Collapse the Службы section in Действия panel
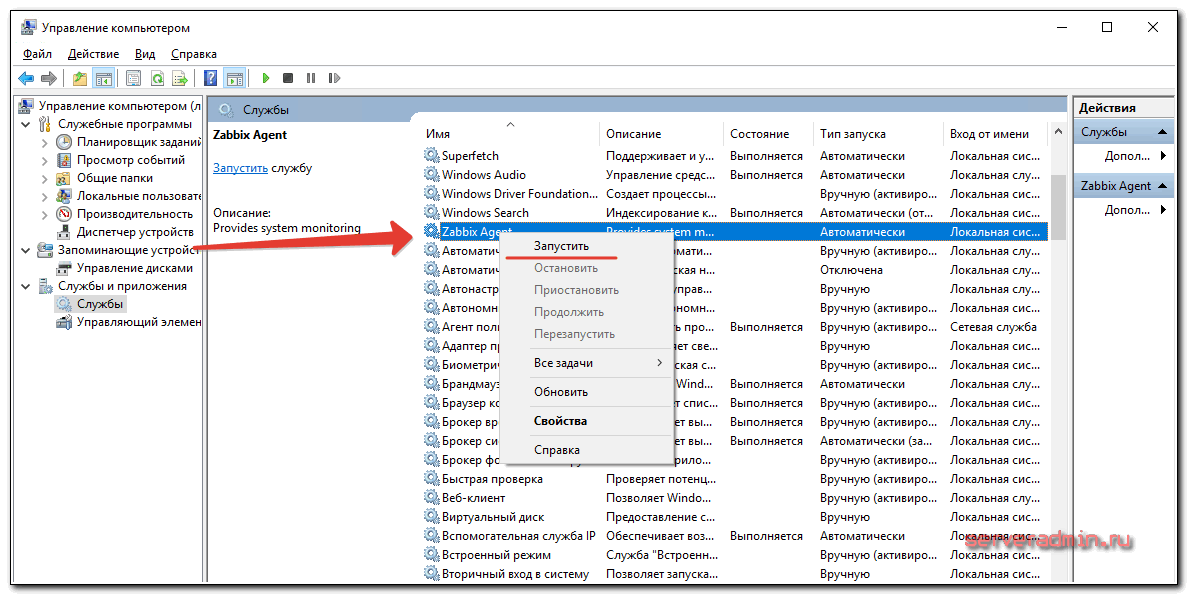This screenshot has width=1189, height=596. point(1163,132)
